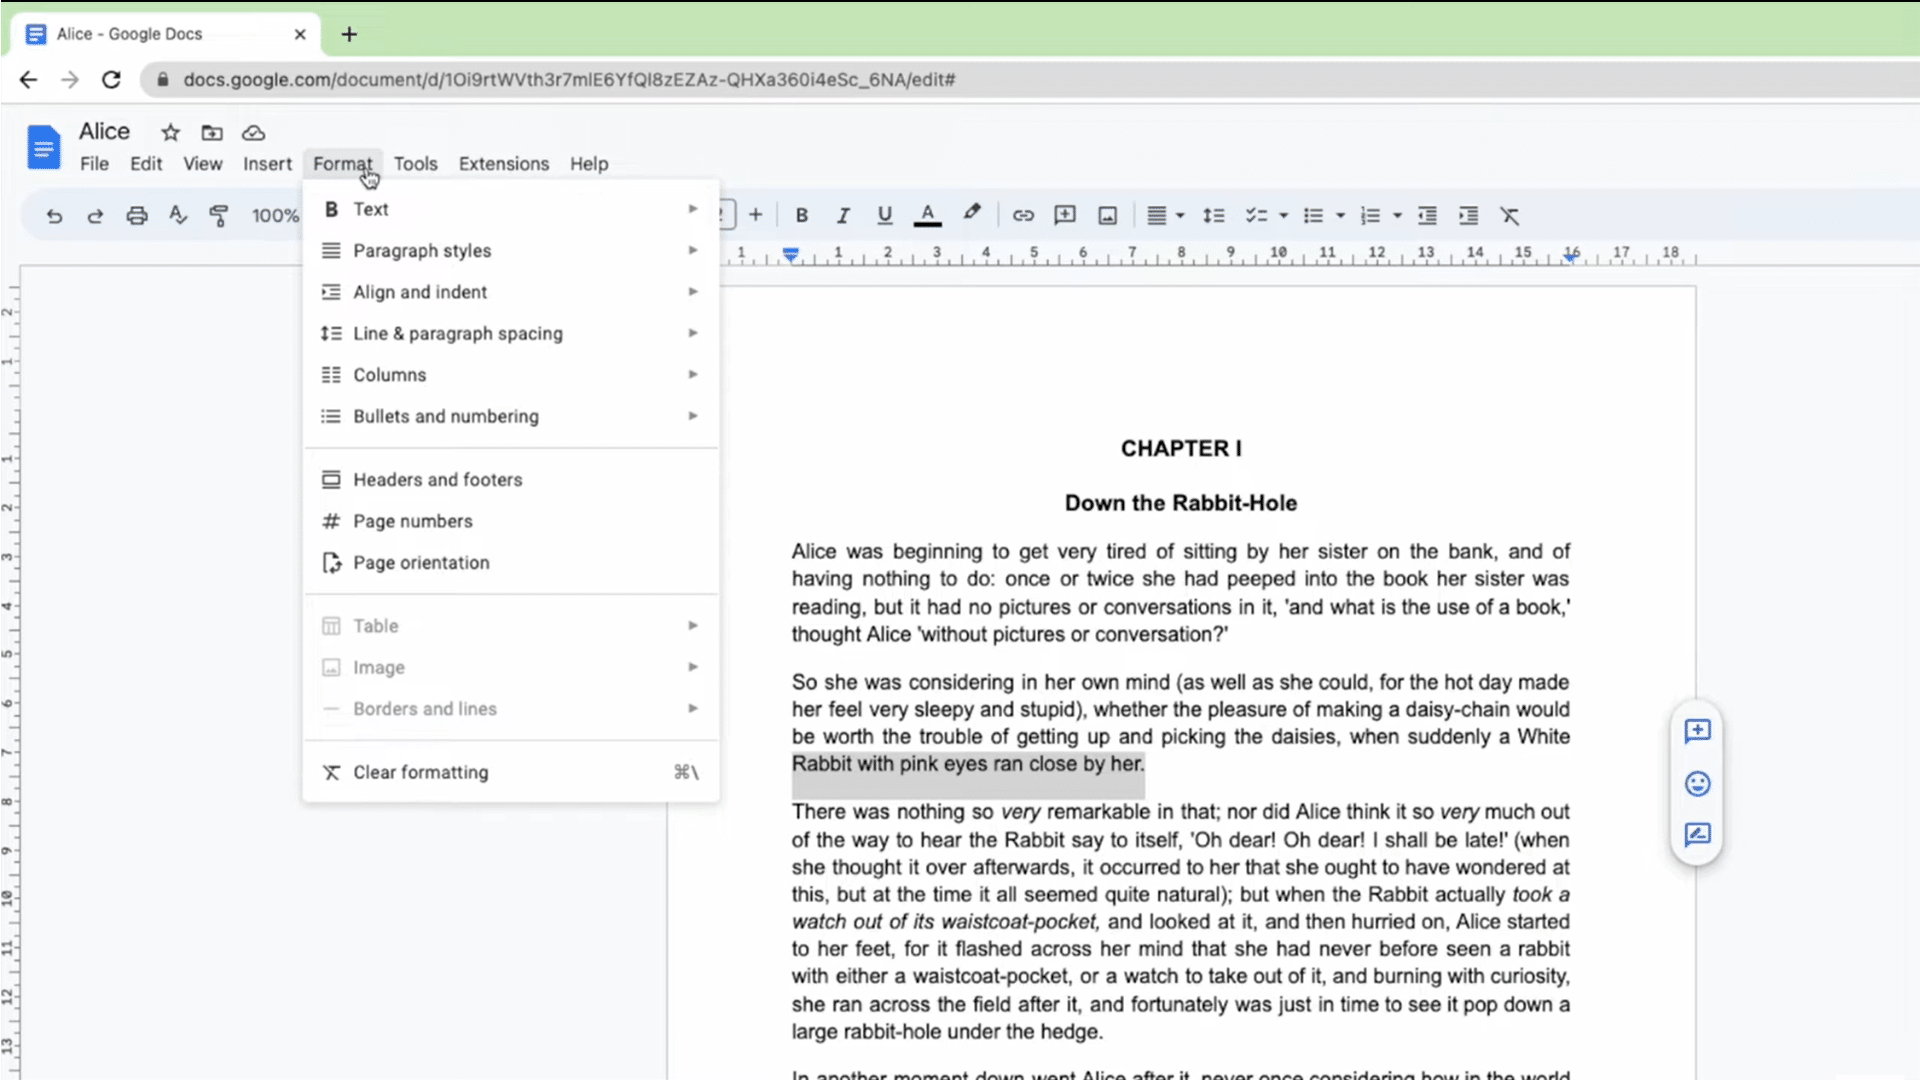Screen dimensions: 1920x1080
Task: Click the Clear formatting toolbar icon
Action: pos(1510,215)
